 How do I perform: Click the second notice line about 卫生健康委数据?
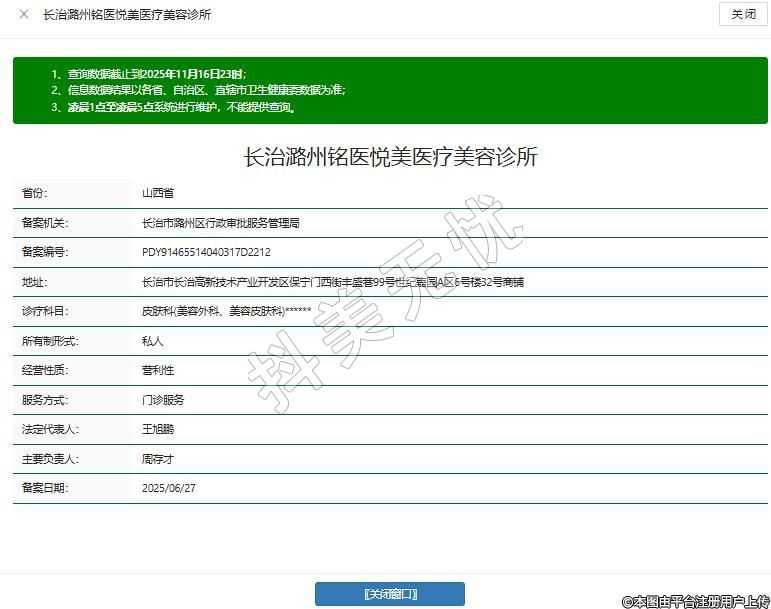click(x=198, y=90)
